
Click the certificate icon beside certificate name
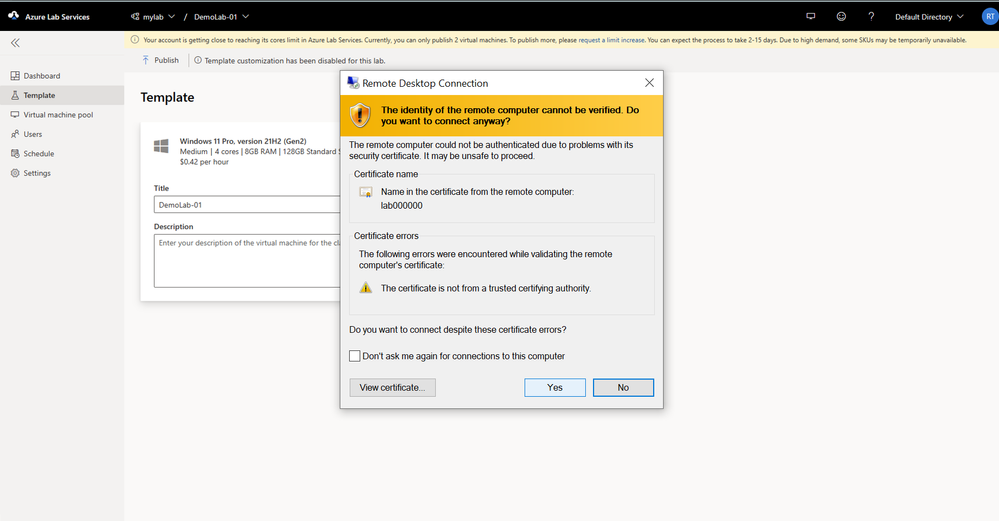point(366,192)
